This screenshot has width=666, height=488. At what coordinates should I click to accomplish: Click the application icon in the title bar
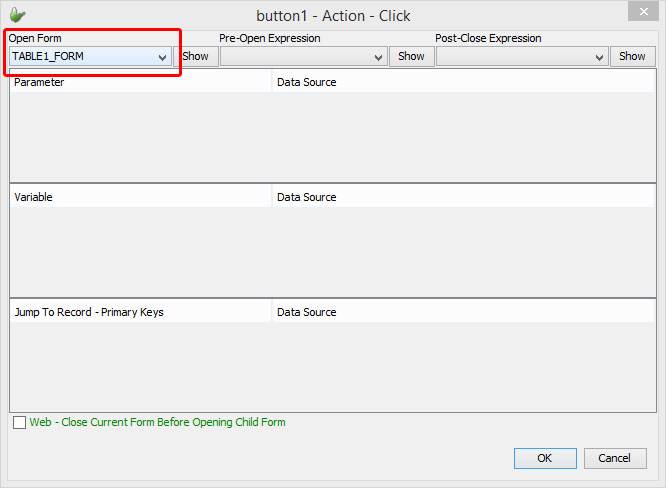(18, 15)
